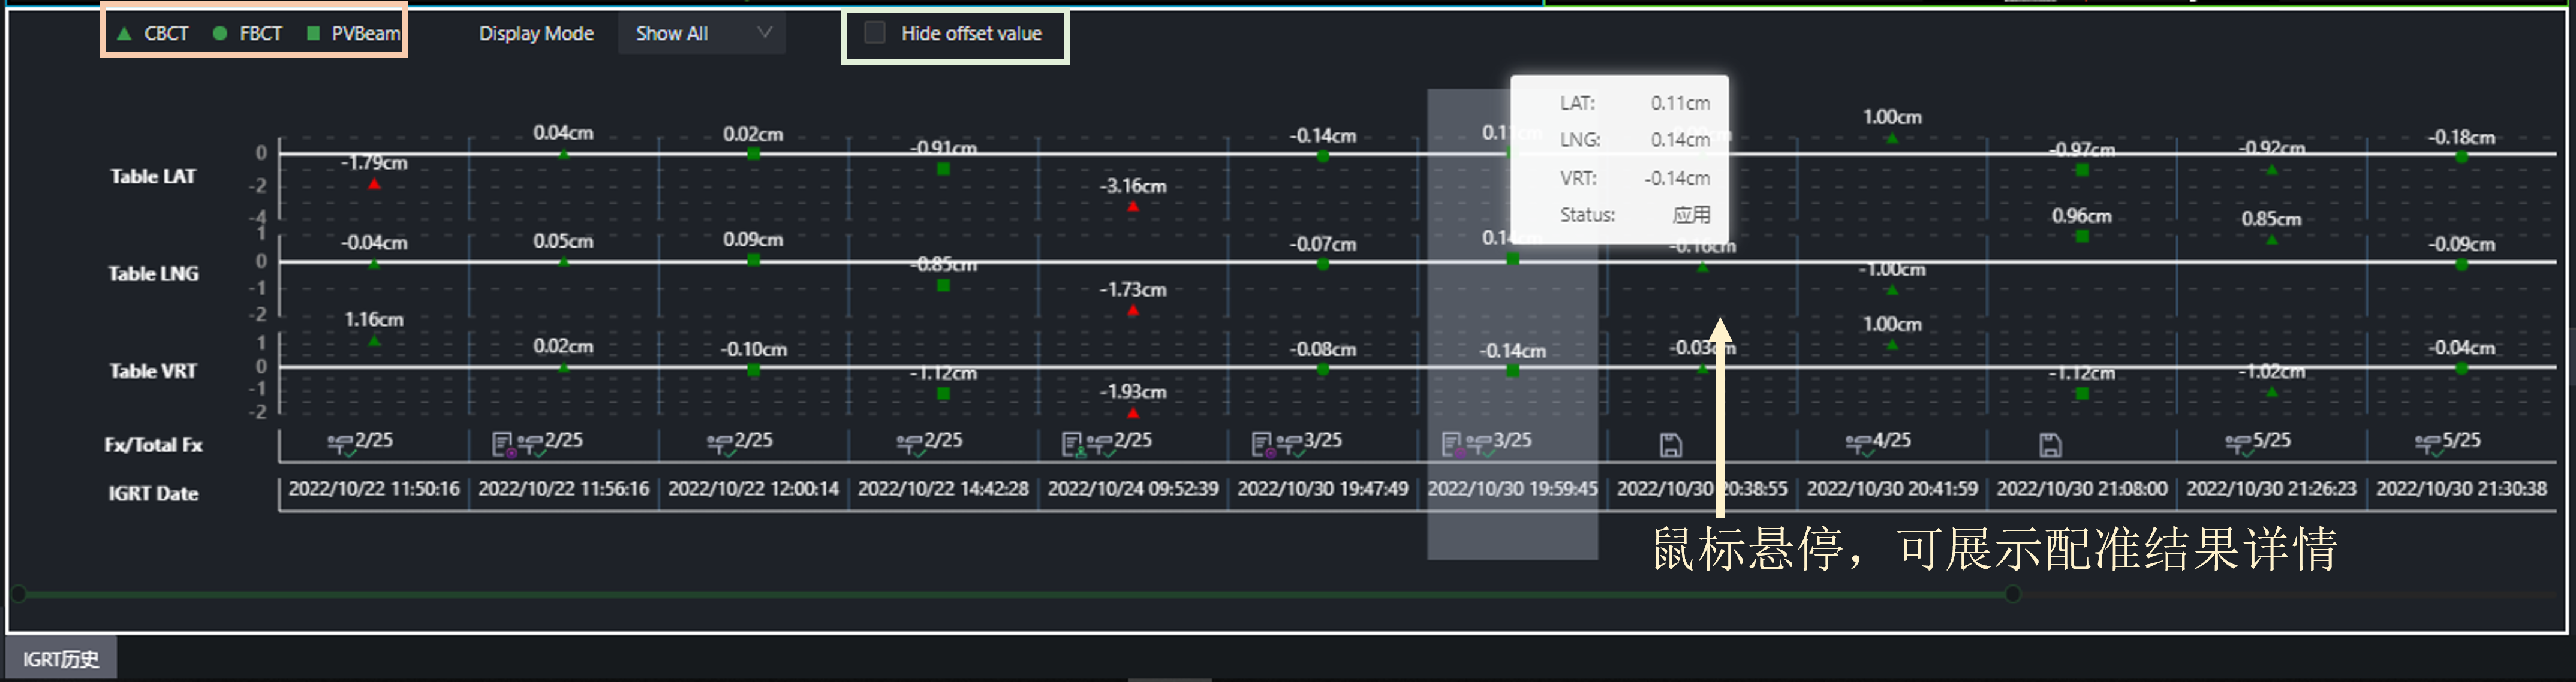Click green square marker under Table LNG 0.09cm

pos(753,260)
